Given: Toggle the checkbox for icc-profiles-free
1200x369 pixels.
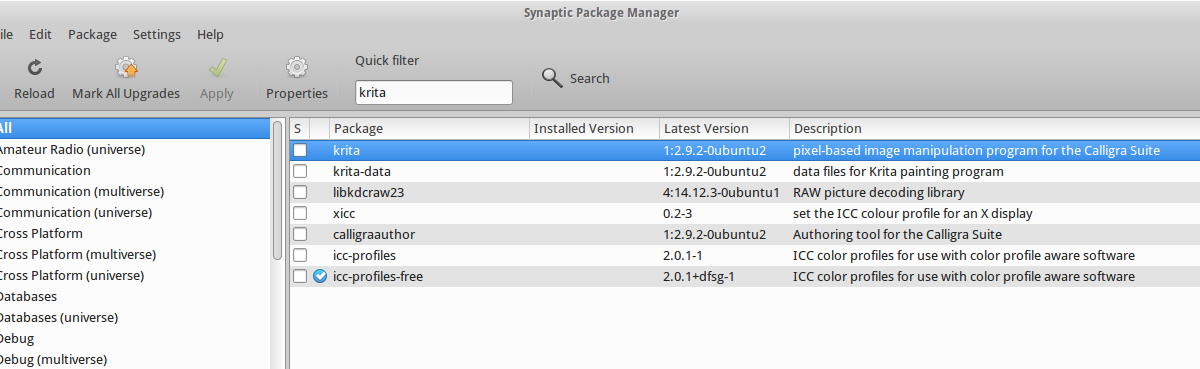Looking at the screenshot, I should (300, 276).
